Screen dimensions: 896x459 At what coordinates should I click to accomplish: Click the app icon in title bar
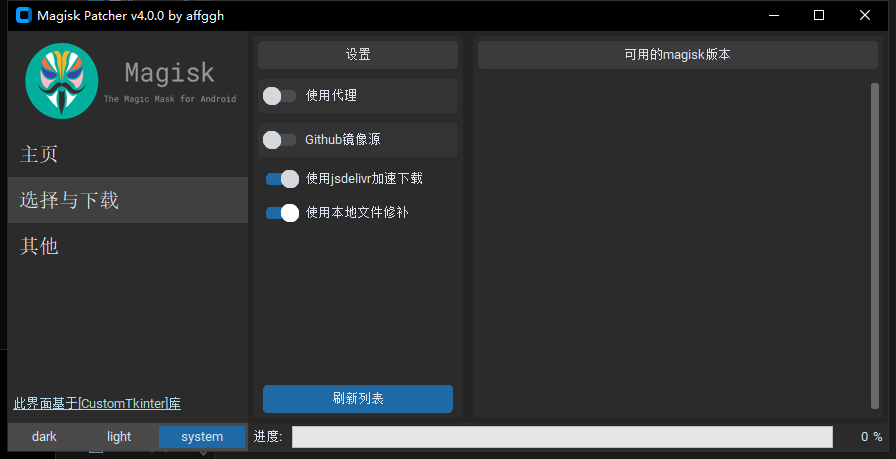click(24, 15)
